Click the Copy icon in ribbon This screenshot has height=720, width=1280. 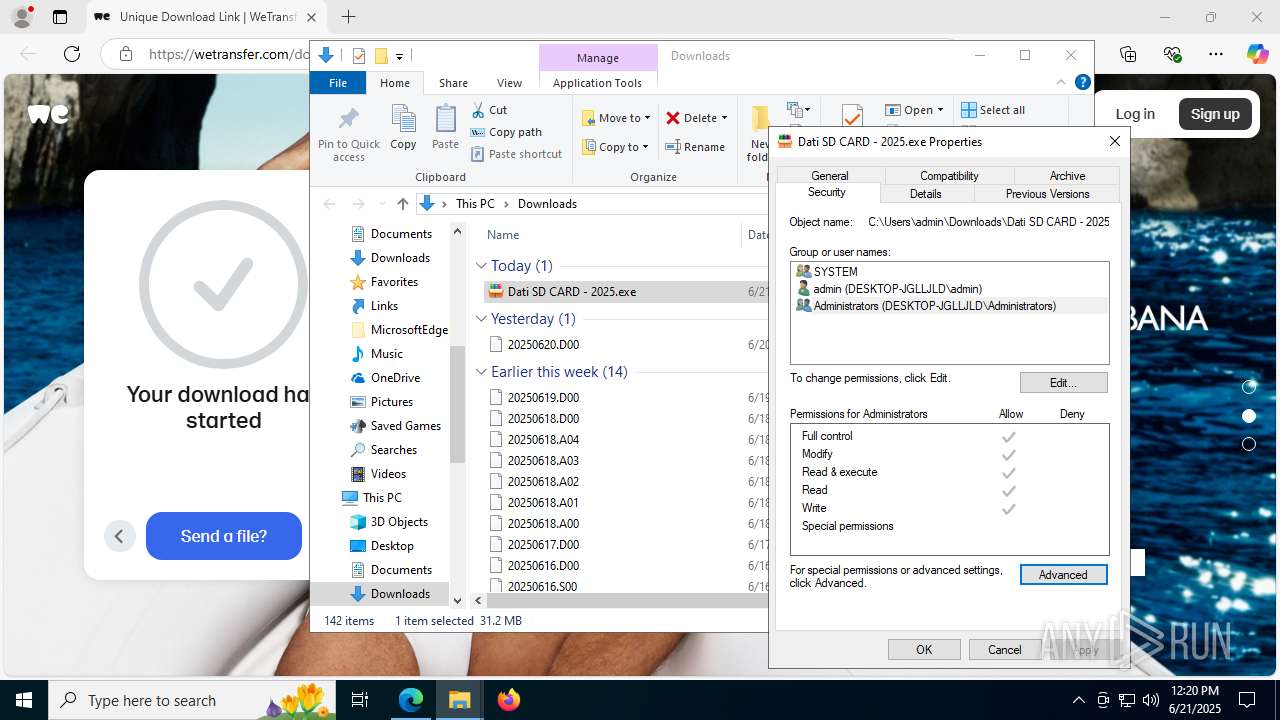click(x=403, y=128)
